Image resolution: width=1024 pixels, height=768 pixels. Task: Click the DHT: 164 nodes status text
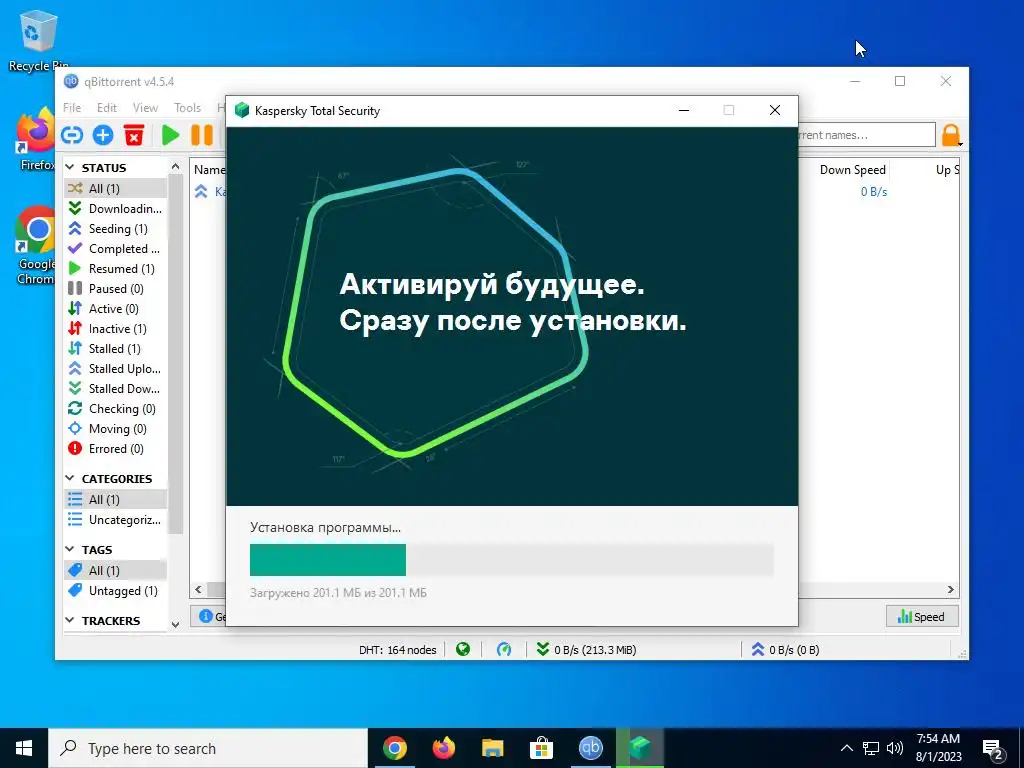(x=397, y=650)
